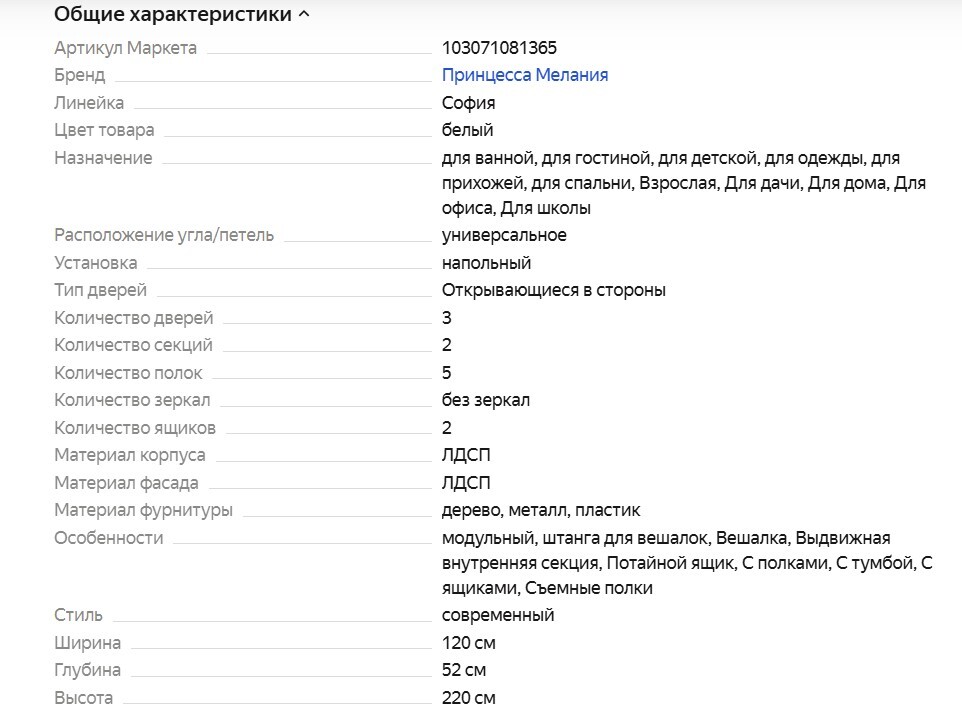Collapse the Общие характеристики section chevron
This screenshot has height=705, width=962.
click(x=304, y=15)
